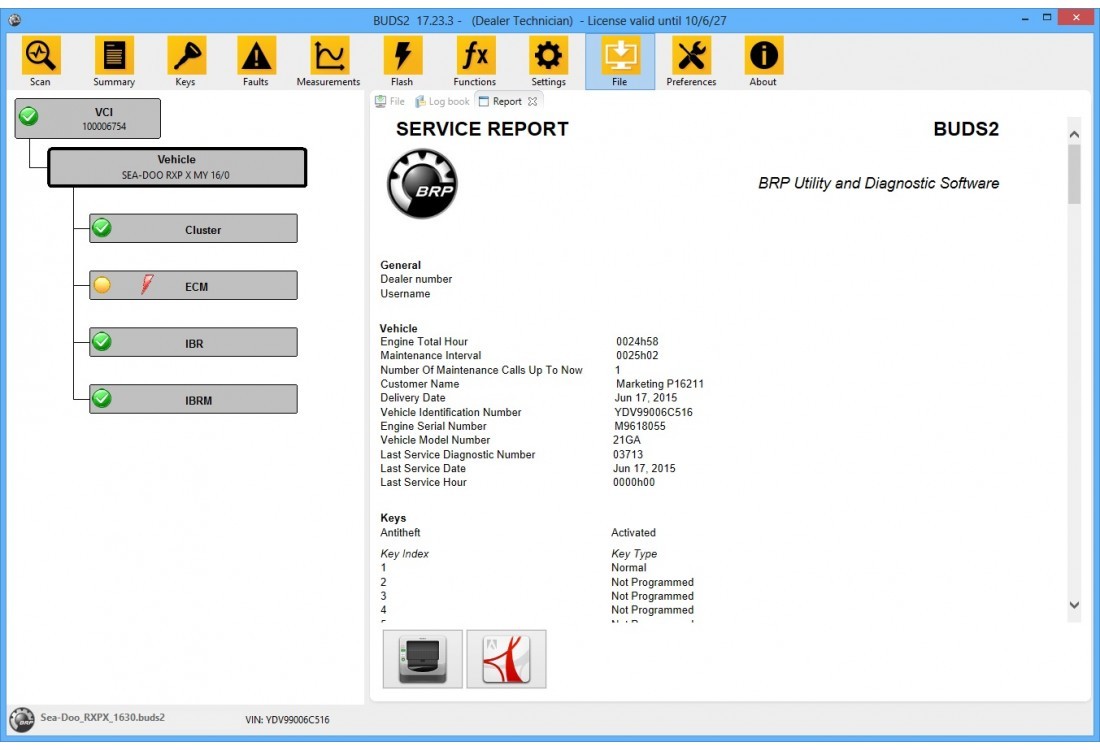The height and width of the screenshot is (750, 1100).
Task: Select the Cluster module node
Action: [x=193, y=229]
